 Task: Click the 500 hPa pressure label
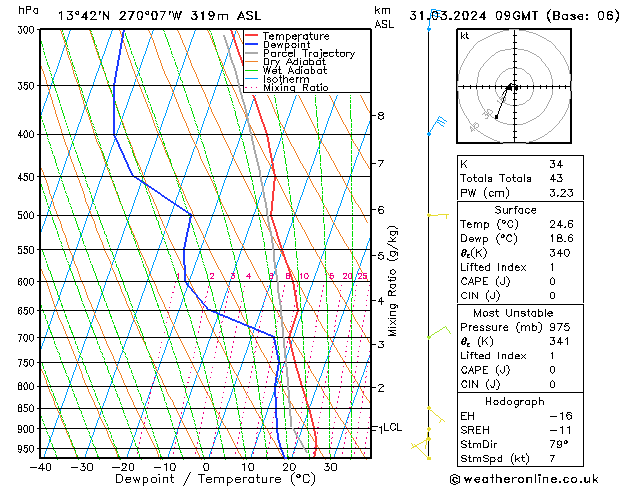pos(28,215)
